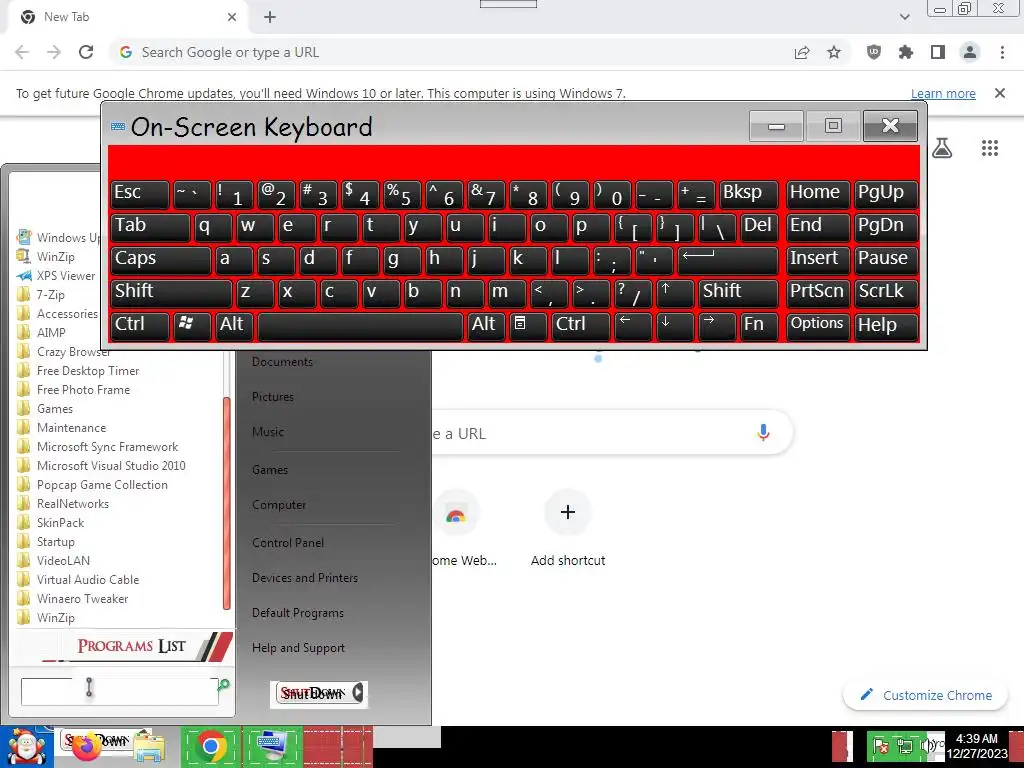Open Devices and Printers in Start menu
This screenshot has width=1024, height=768.
click(305, 578)
